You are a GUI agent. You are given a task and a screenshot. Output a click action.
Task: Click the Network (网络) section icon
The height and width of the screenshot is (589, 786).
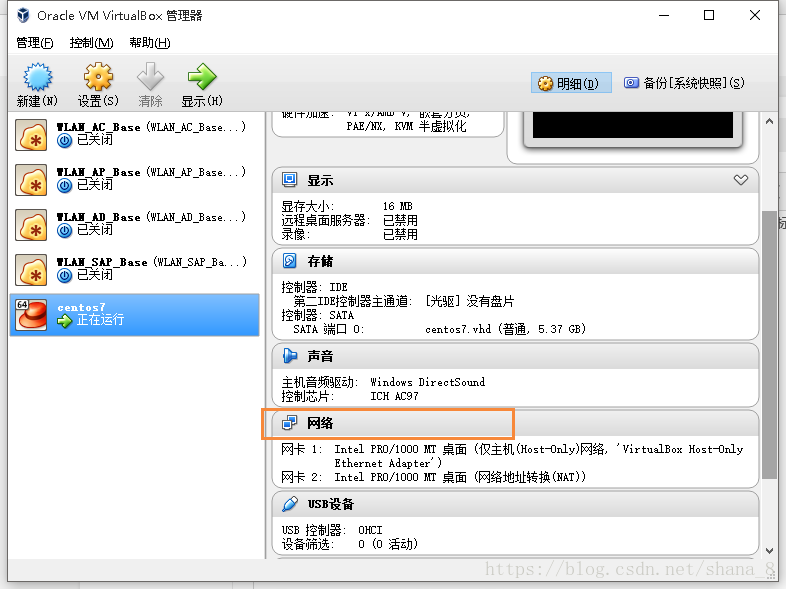click(289, 423)
